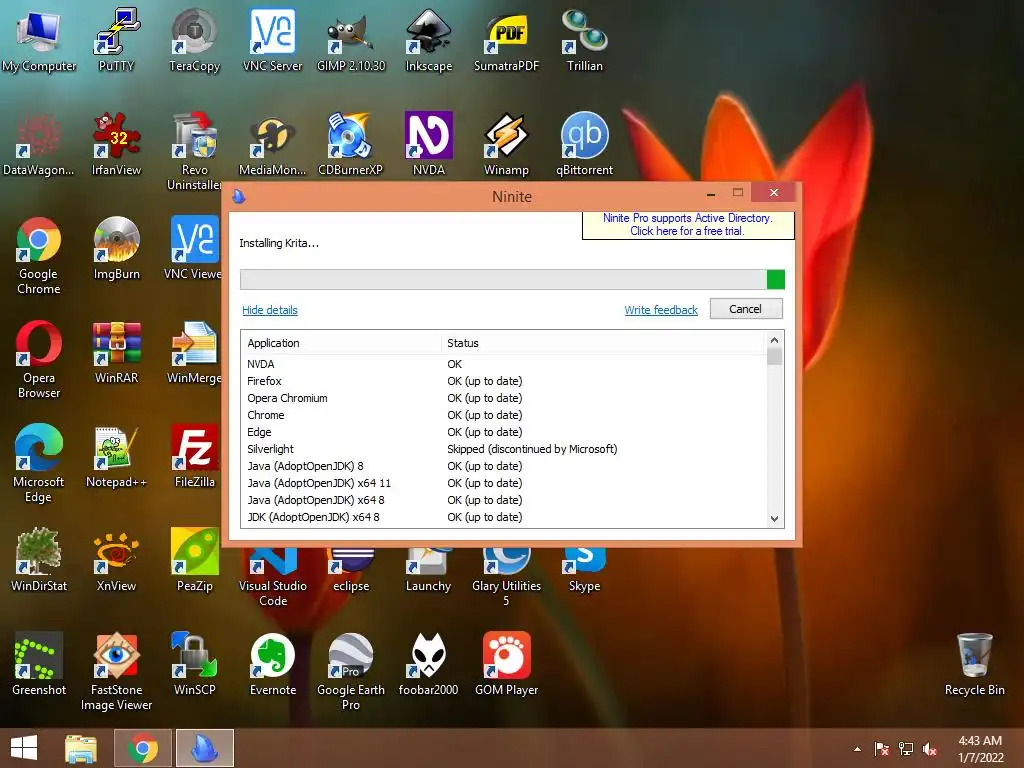The width and height of the screenshot is (1024, 768).
Task: Click the Ninite title bar app icon
Action: (239, 196)
